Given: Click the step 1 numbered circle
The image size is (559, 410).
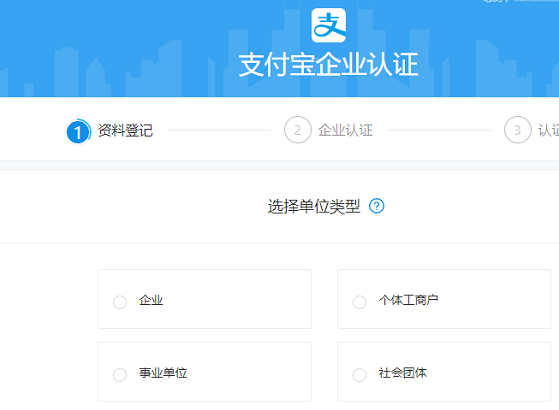Looking at the screenshot, I should coord(78,132).
